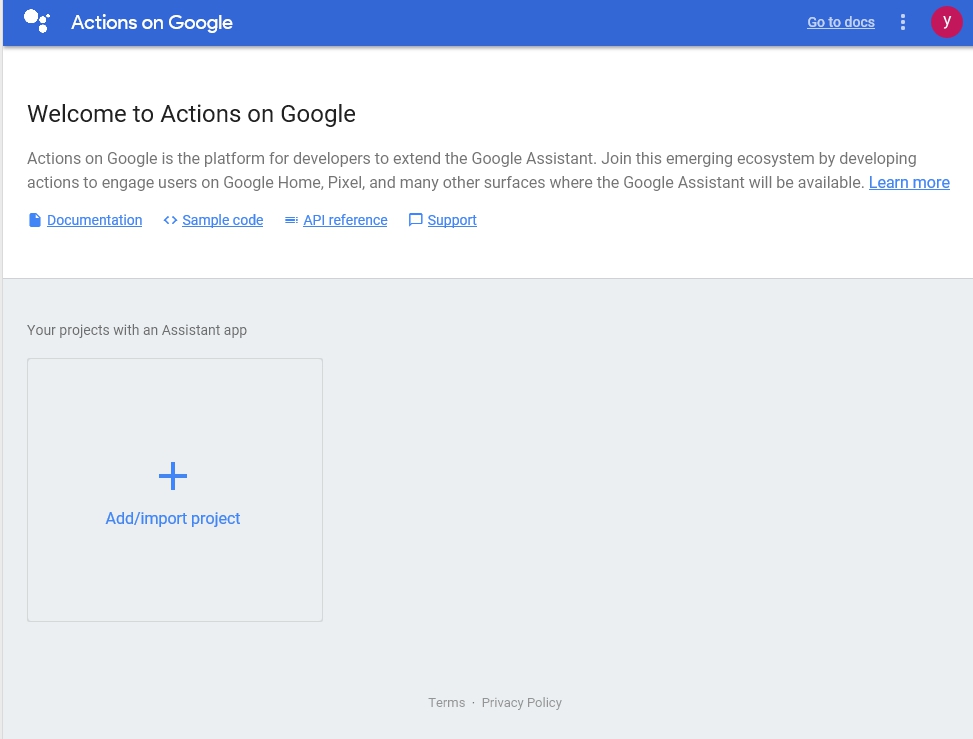This screenshot has height=739, width=973.
Task: View the Privacy Policy page
Action: pyautogui.click(x=521, y=702)
